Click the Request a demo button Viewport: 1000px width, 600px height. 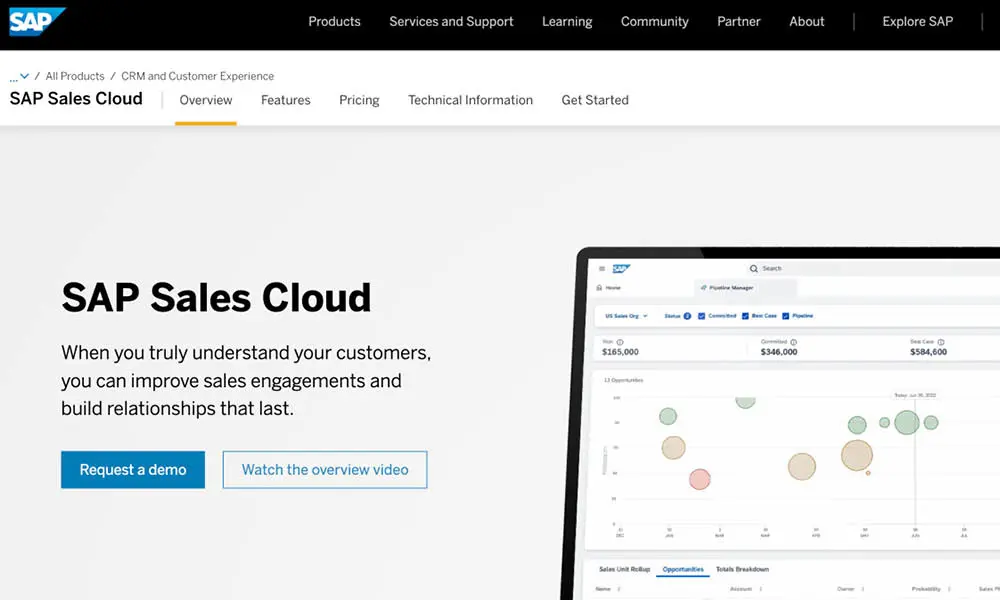pyautogui.click(x=132, y=469)
